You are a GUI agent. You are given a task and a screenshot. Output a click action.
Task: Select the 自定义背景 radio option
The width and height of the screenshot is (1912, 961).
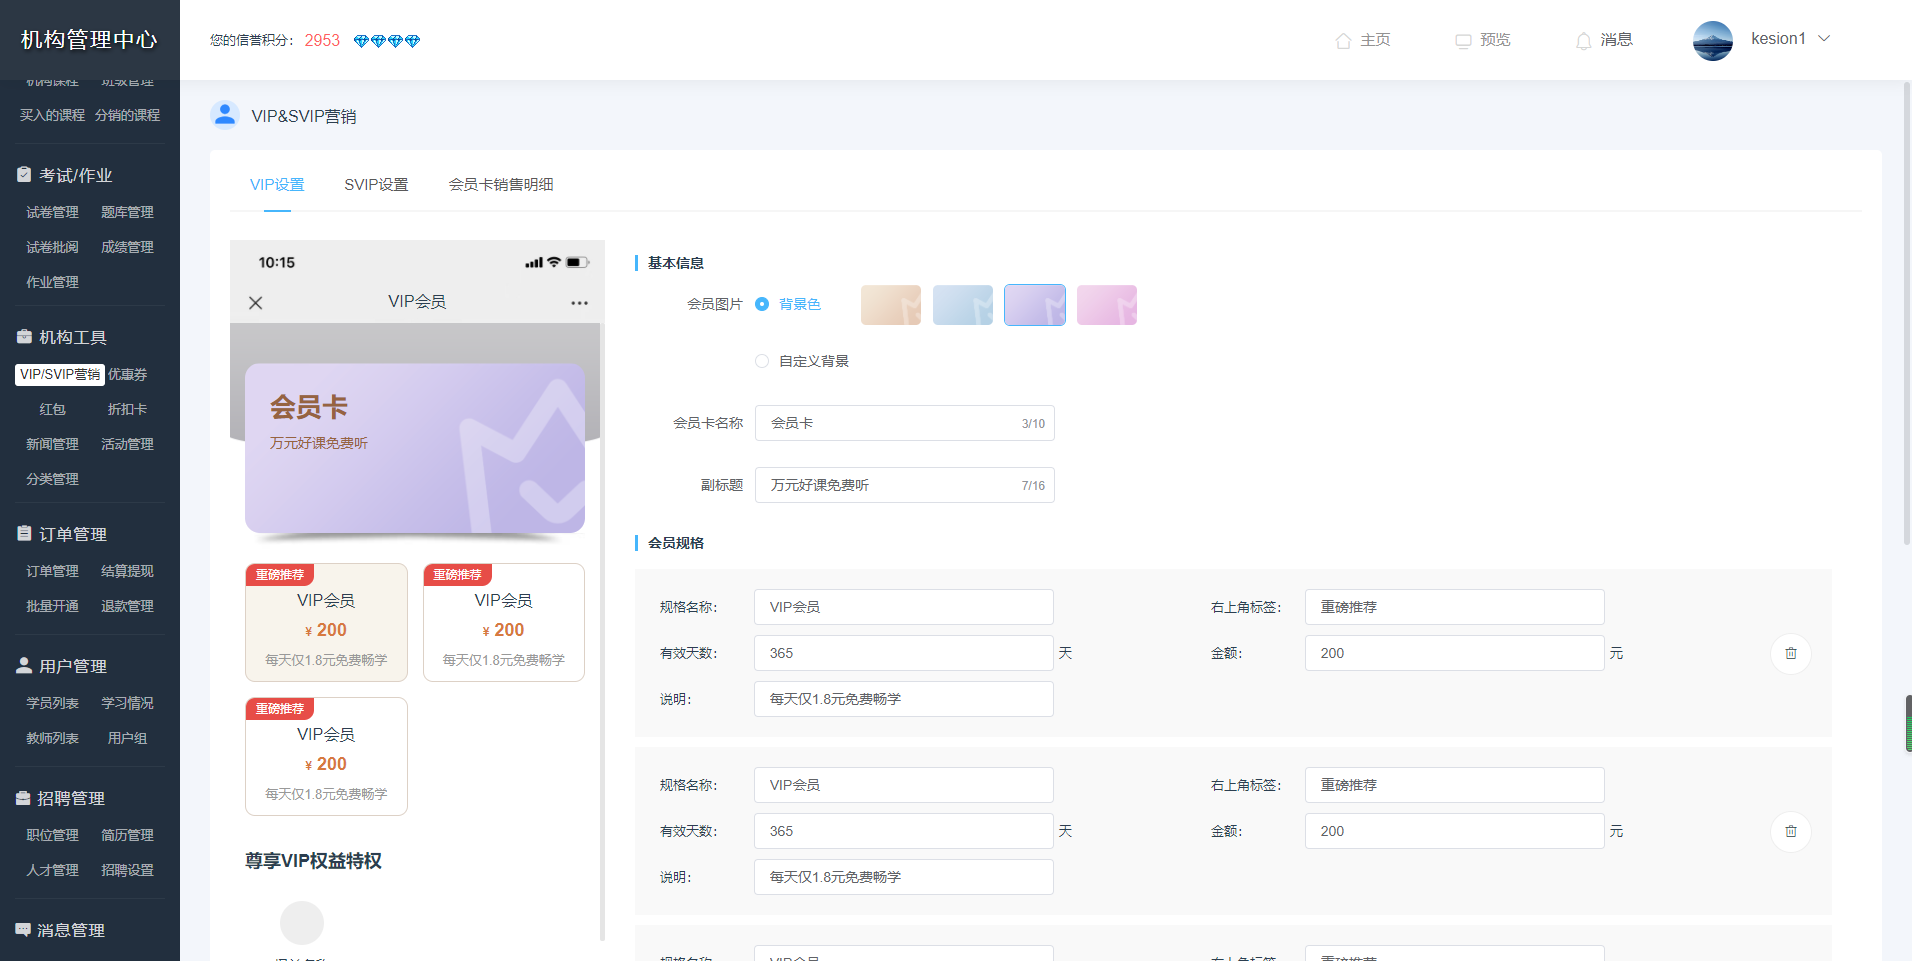762,361
